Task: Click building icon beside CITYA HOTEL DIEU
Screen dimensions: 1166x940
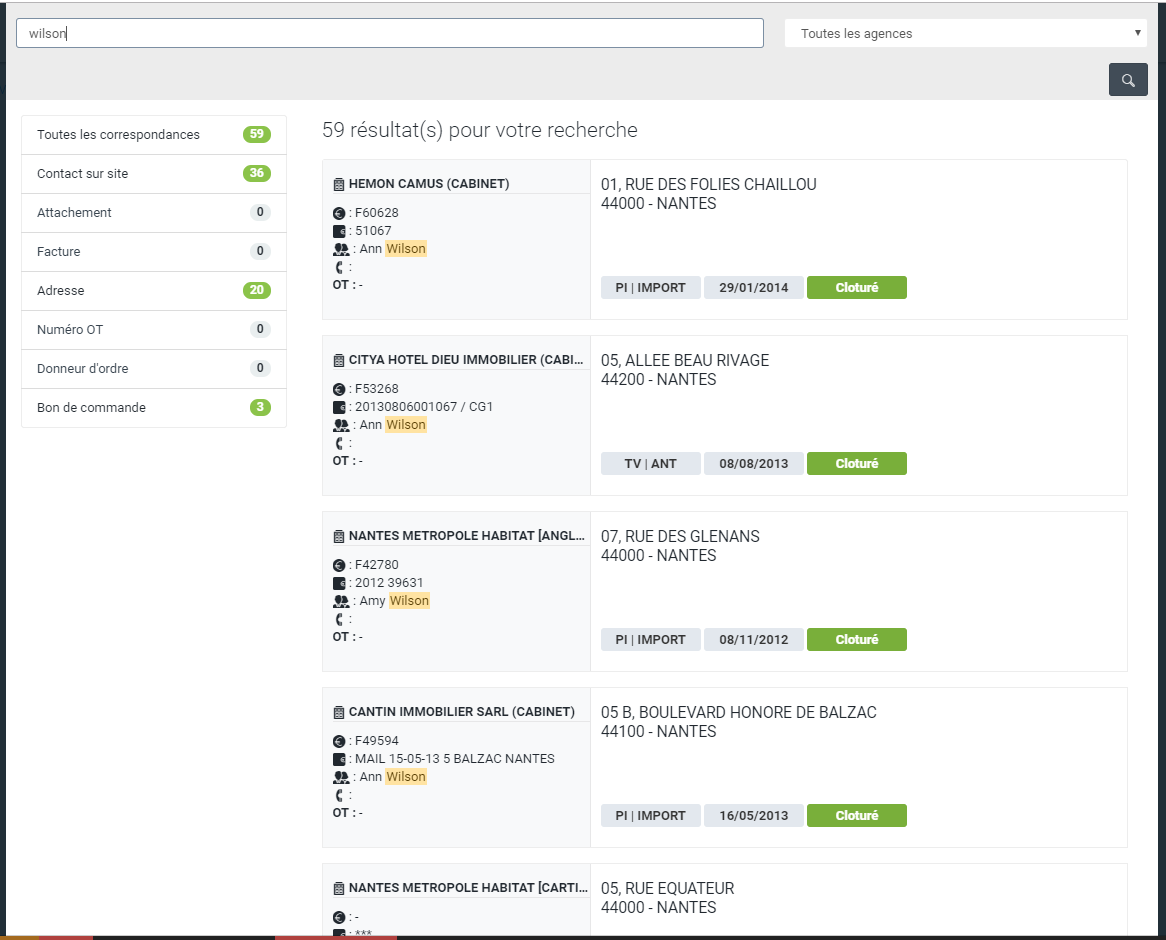Action: click(339, 360)
